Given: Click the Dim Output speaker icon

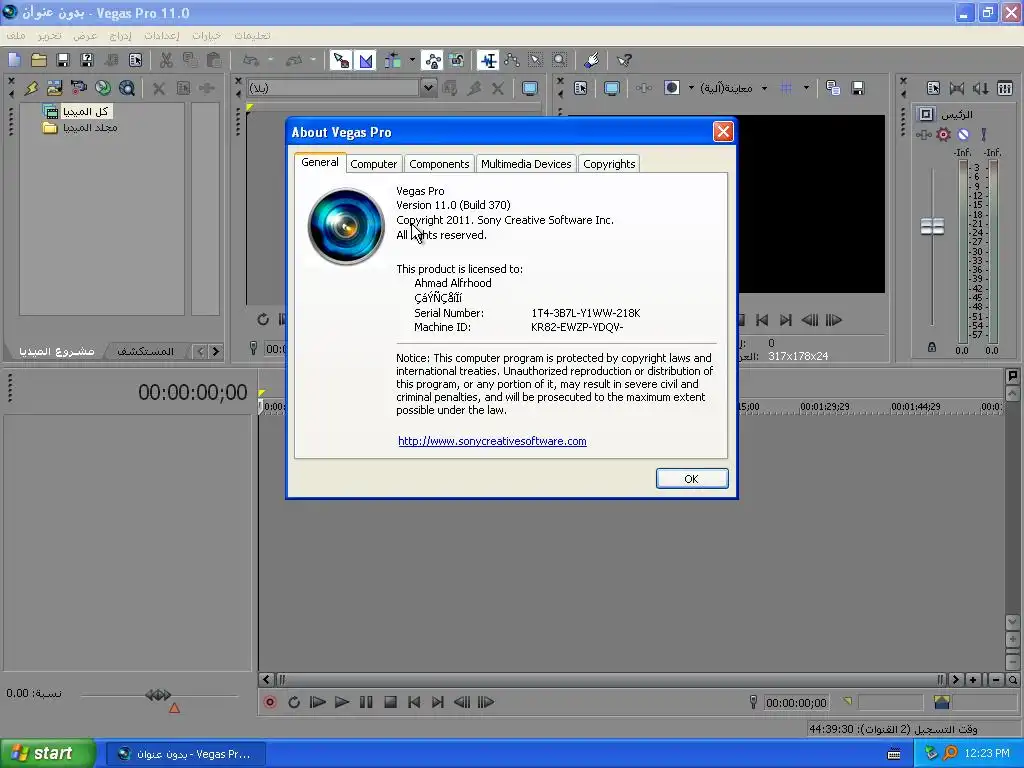Looking at the screenshot, I should [981, 88].
